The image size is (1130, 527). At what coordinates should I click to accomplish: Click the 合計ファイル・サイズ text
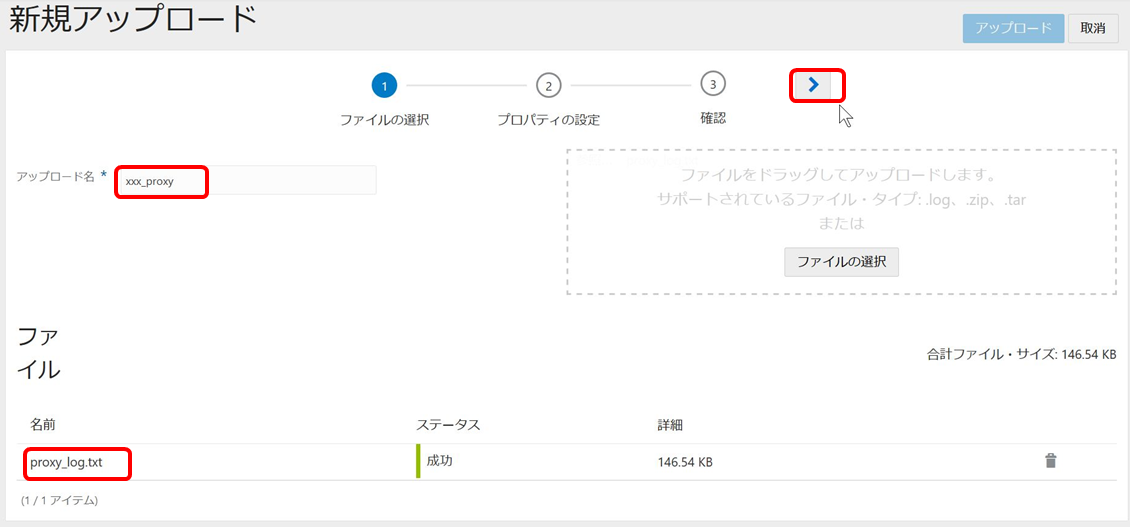(1022, 355)
